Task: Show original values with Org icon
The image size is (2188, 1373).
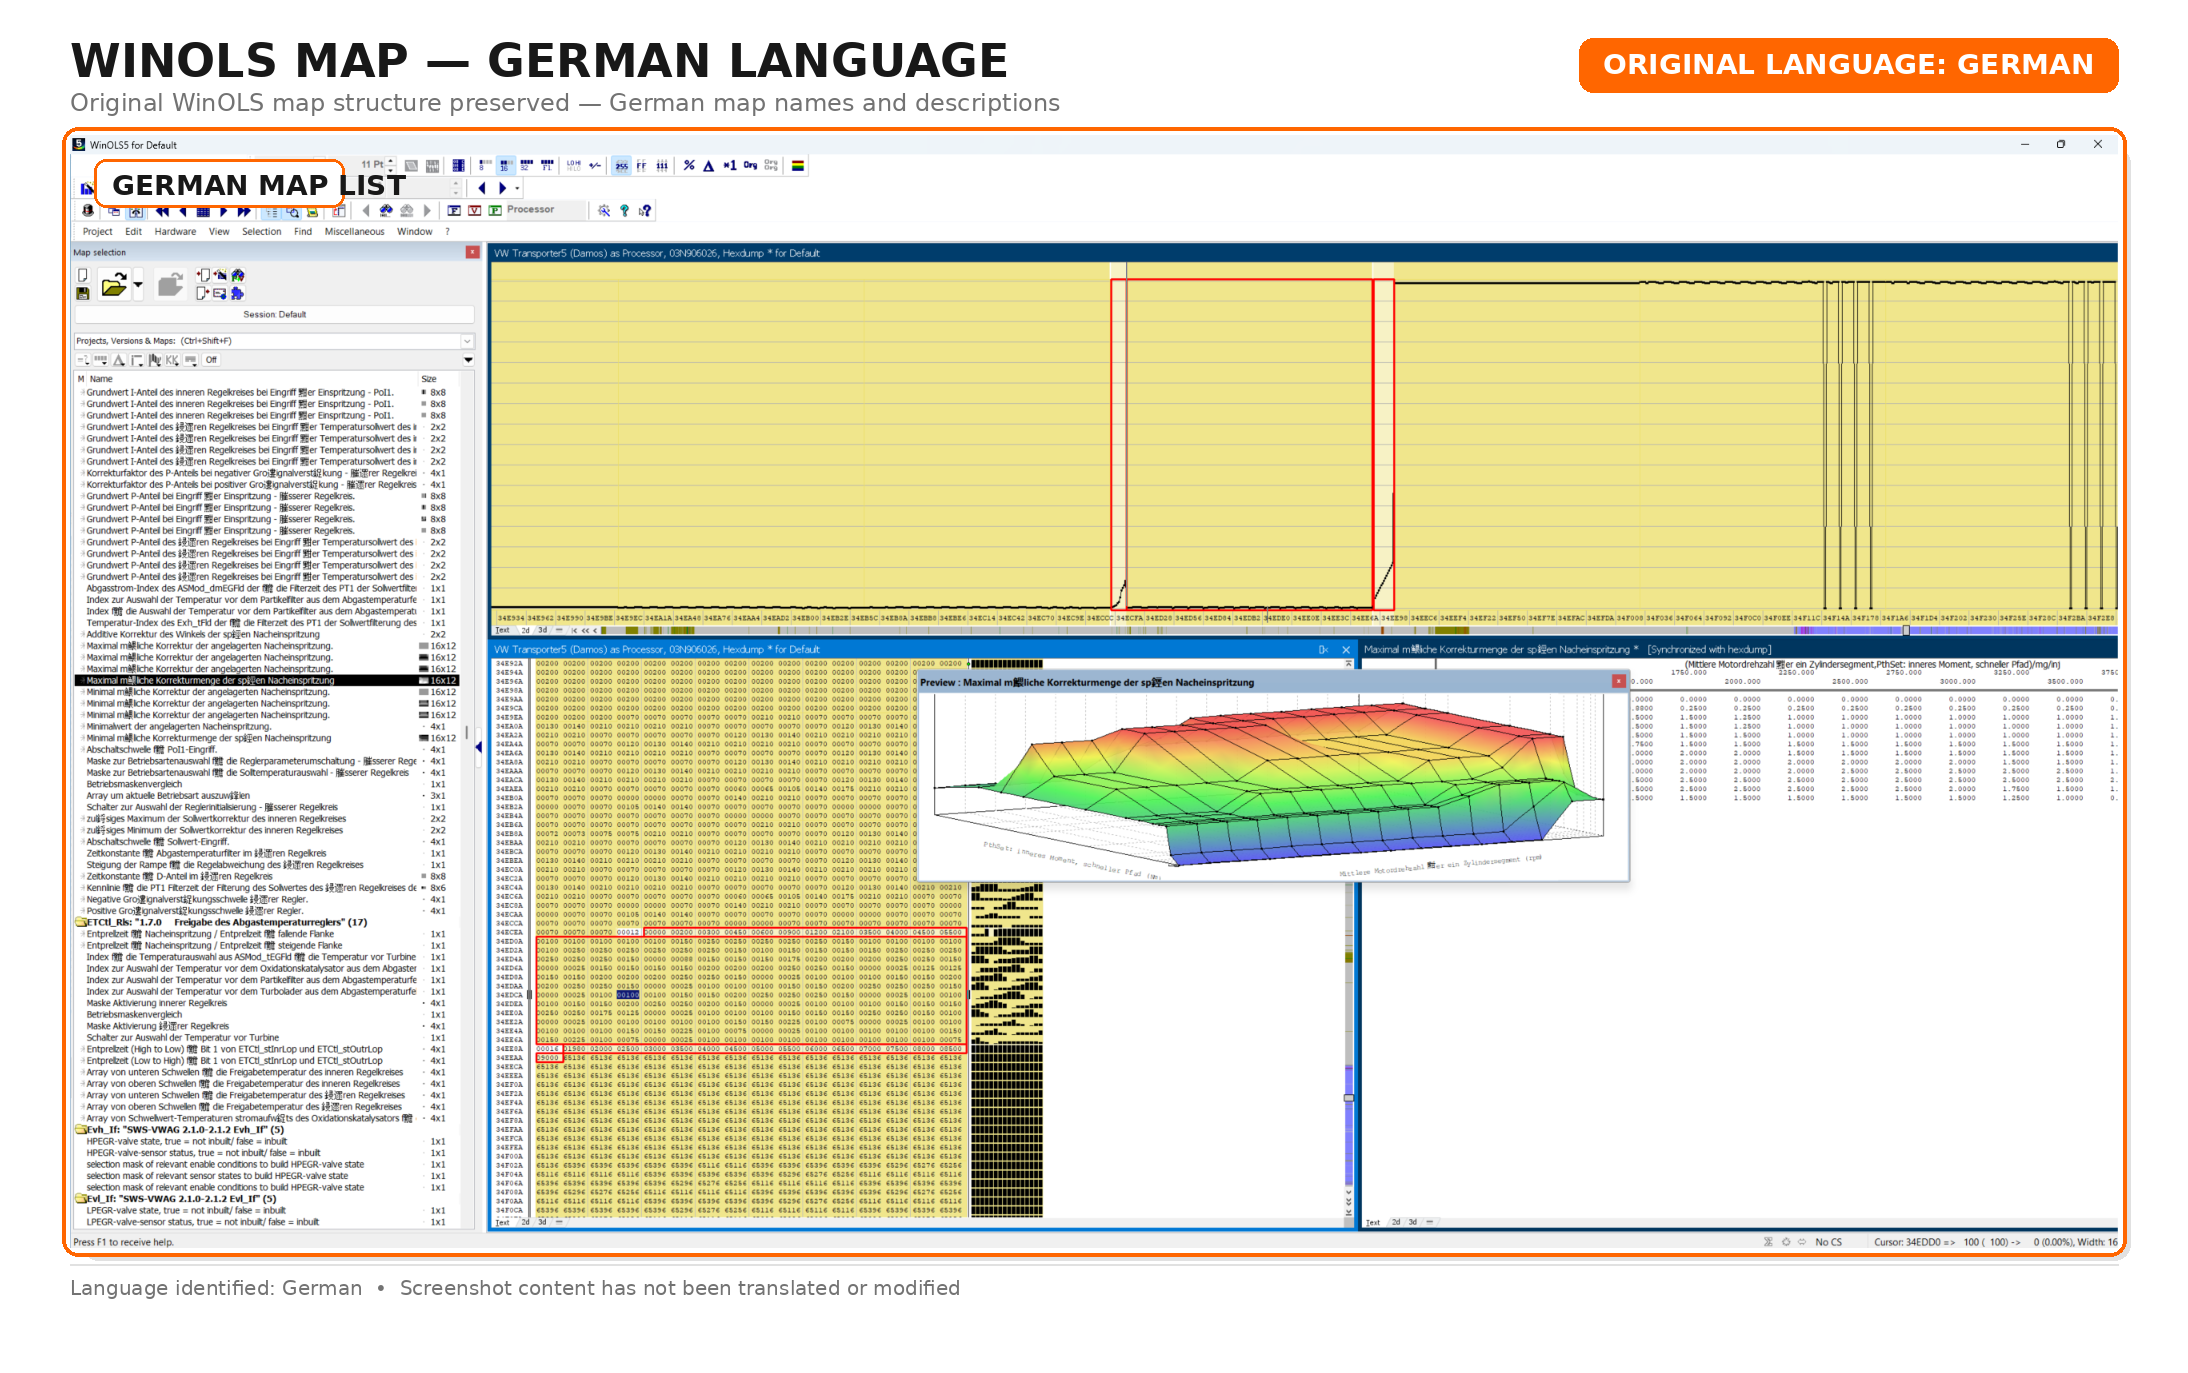Action: tap(750, 165)
